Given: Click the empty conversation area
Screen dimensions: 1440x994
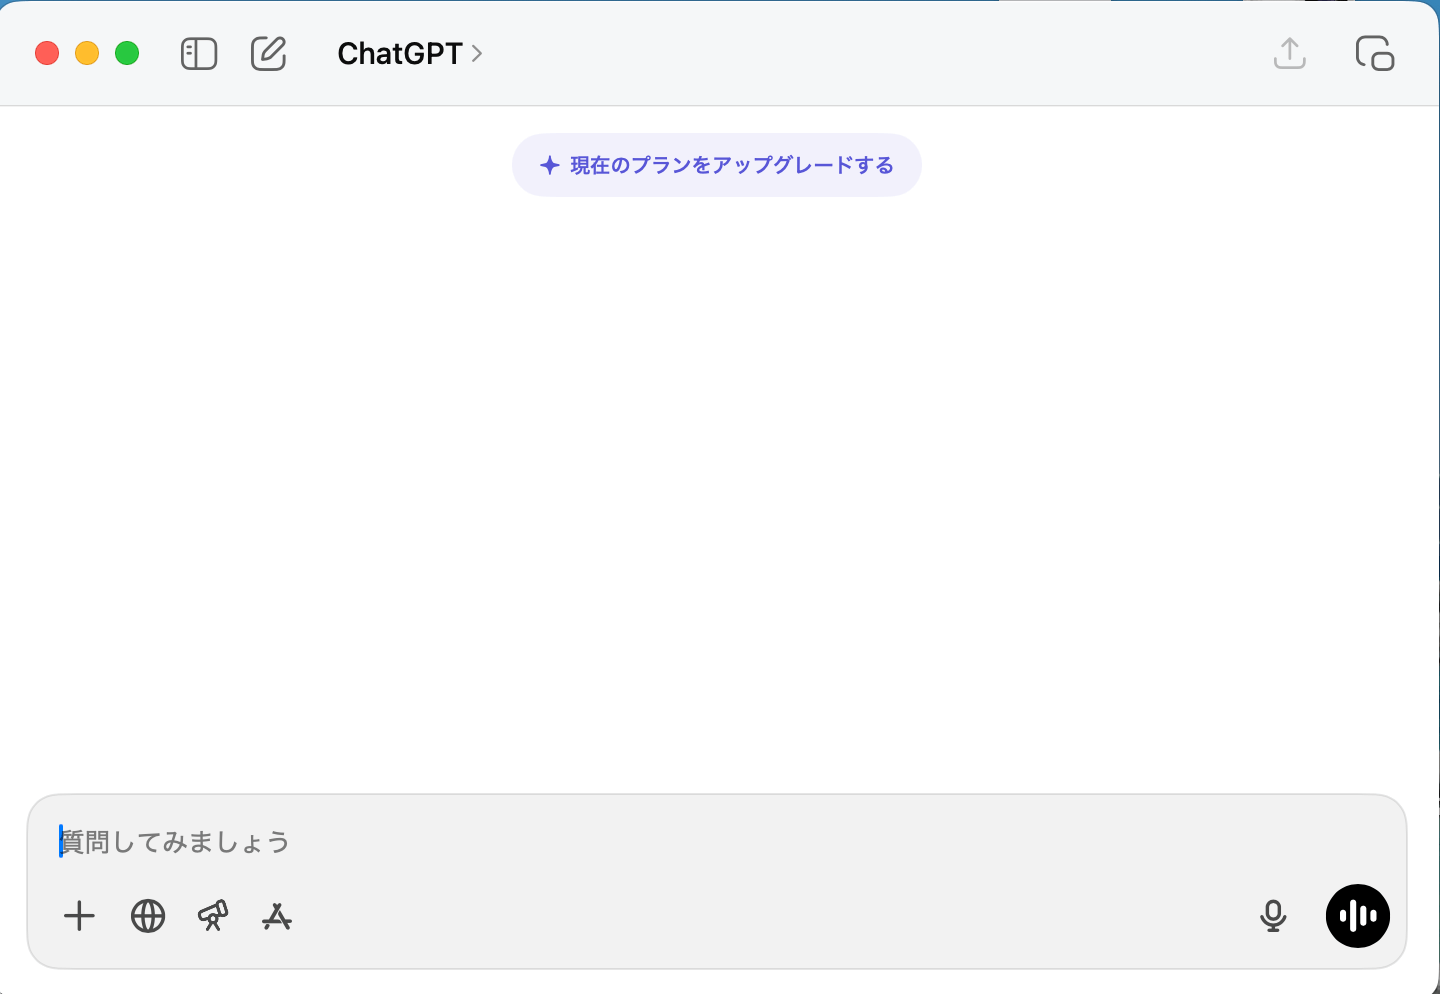Looking at the screenshot, I should tap(720, 480).
